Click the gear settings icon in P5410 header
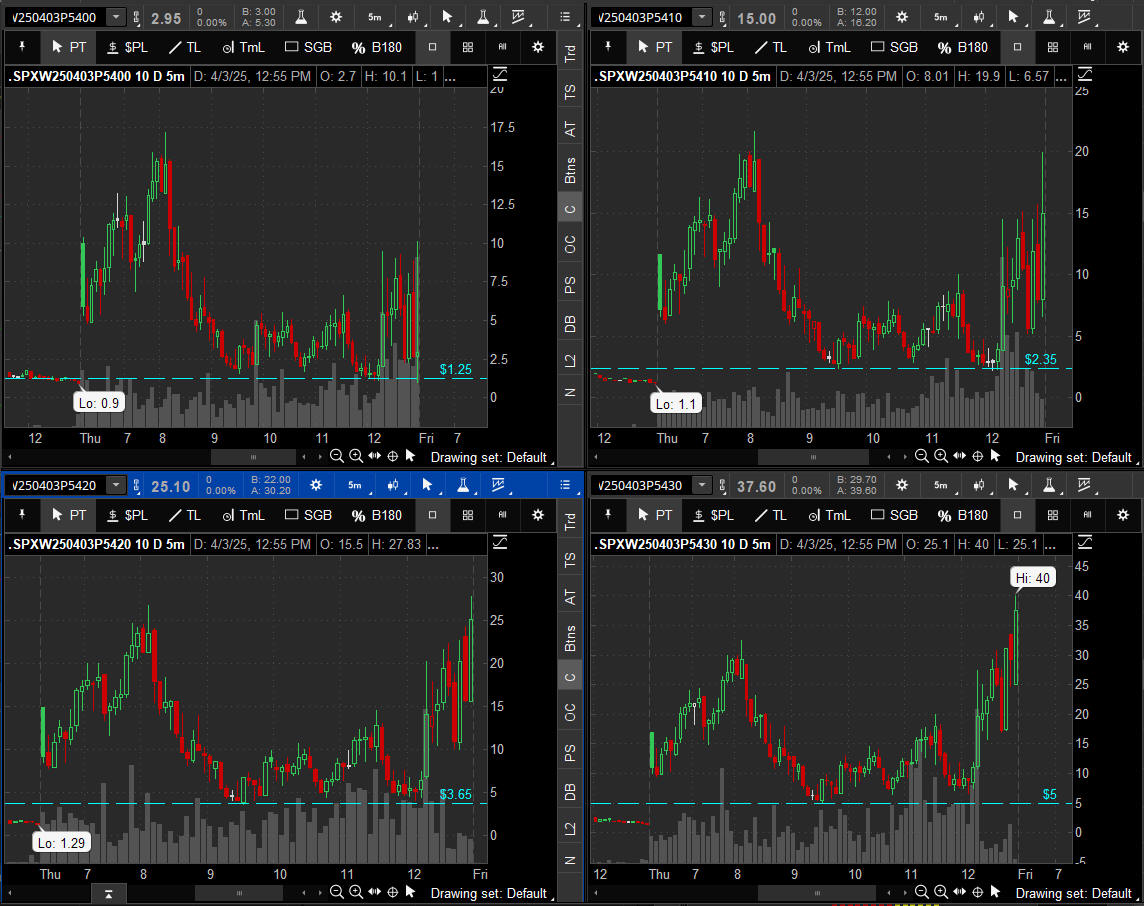 point(902,17)
